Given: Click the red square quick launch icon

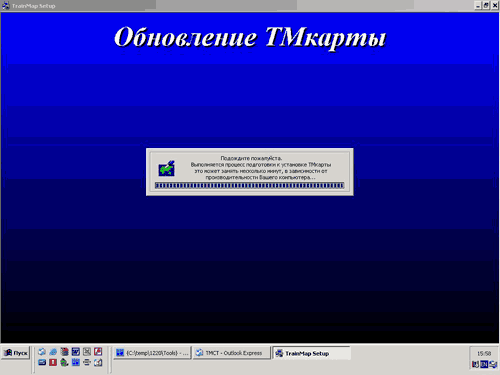Looking at the screenshot, I should [53, 362].
